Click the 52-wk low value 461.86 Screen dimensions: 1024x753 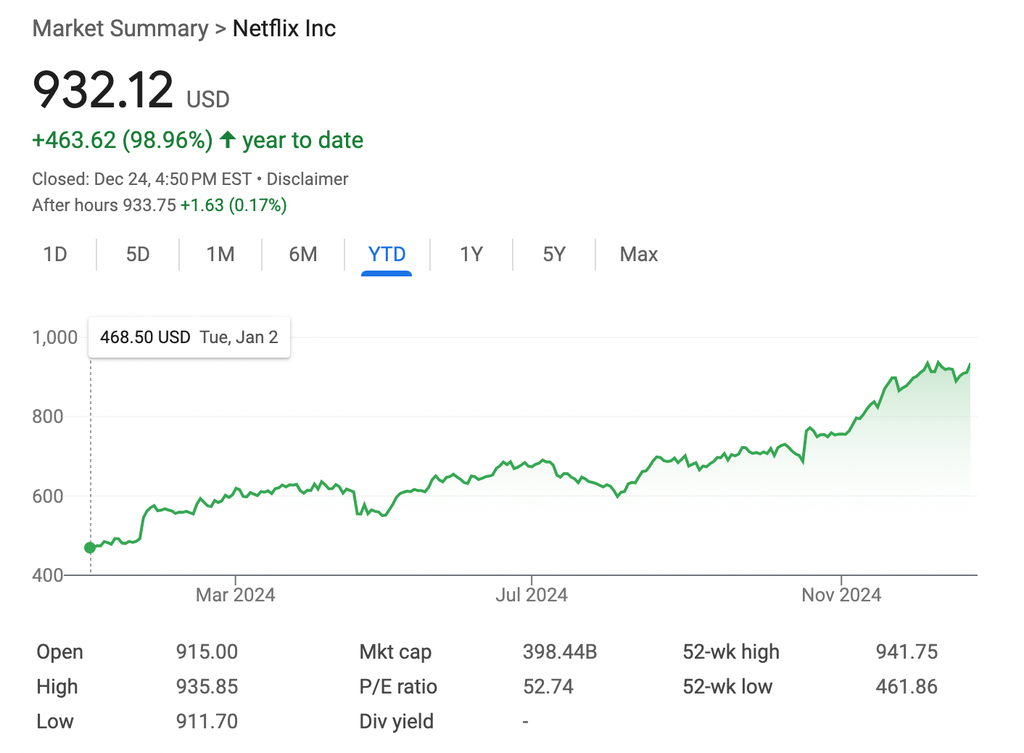906,686
